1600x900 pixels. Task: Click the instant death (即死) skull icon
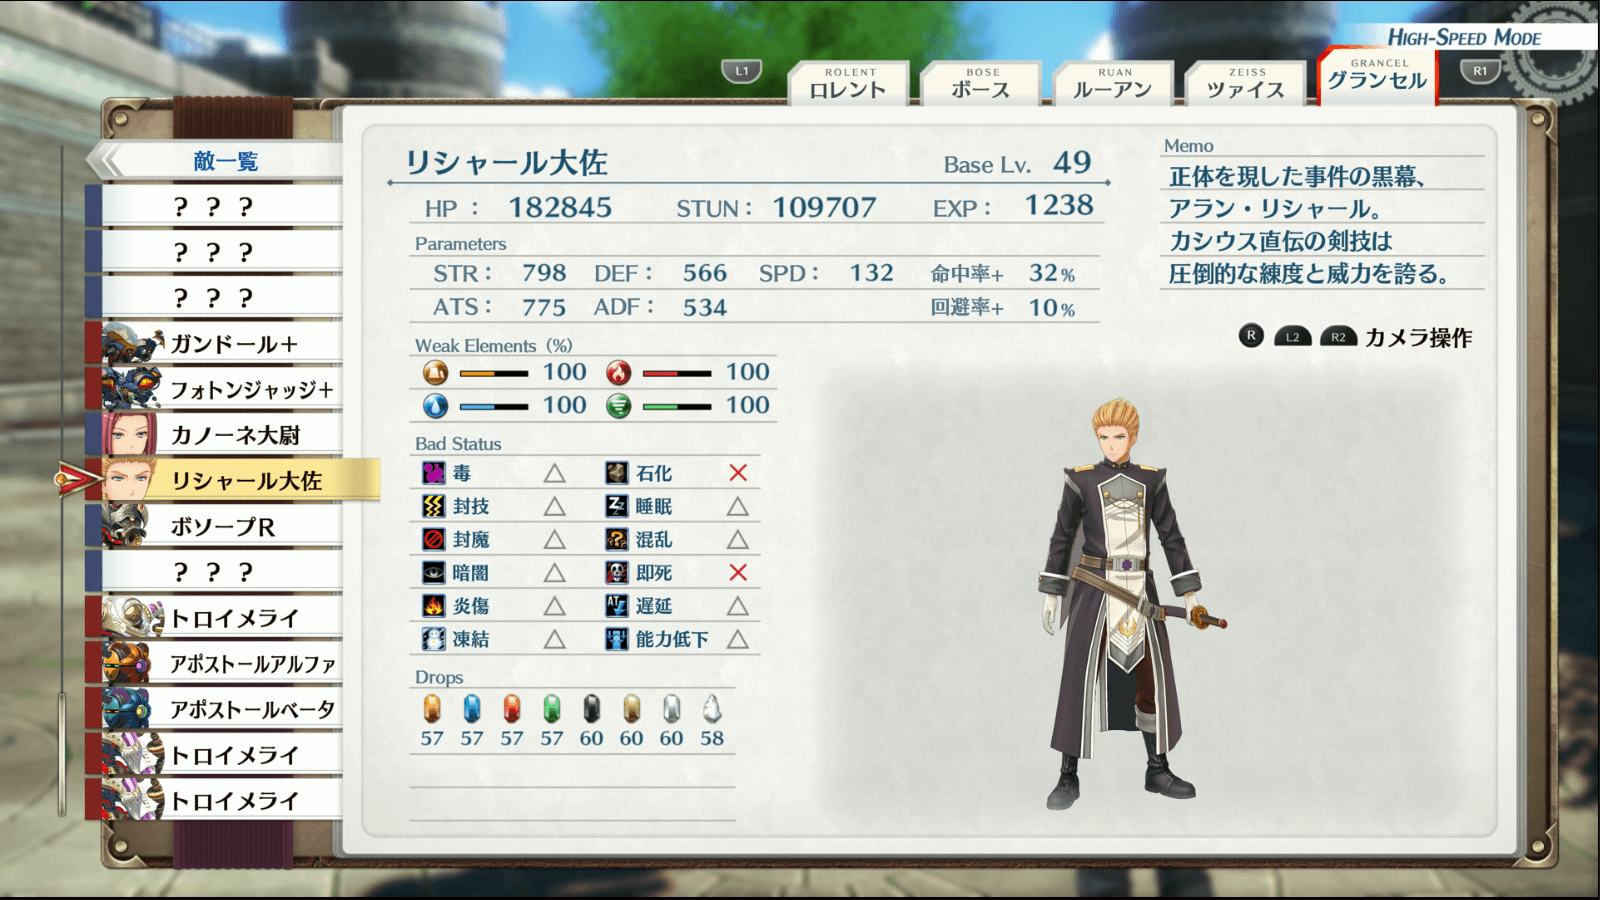point(617,573)
